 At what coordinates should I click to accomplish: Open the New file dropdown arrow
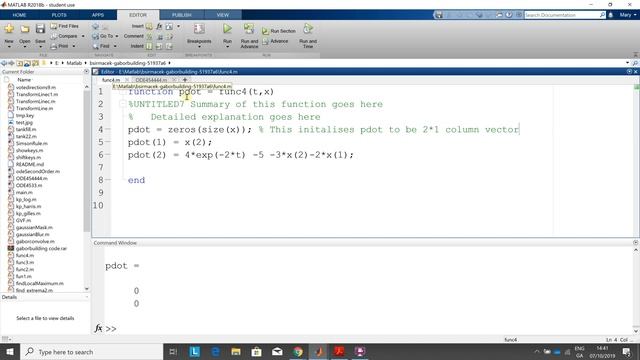tap(9, 47)
